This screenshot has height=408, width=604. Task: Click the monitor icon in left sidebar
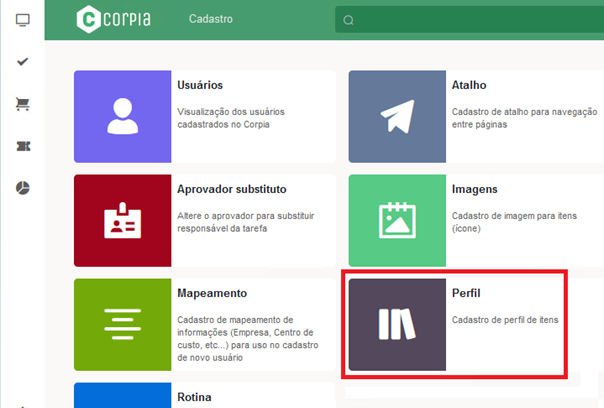tap(22, 20)
